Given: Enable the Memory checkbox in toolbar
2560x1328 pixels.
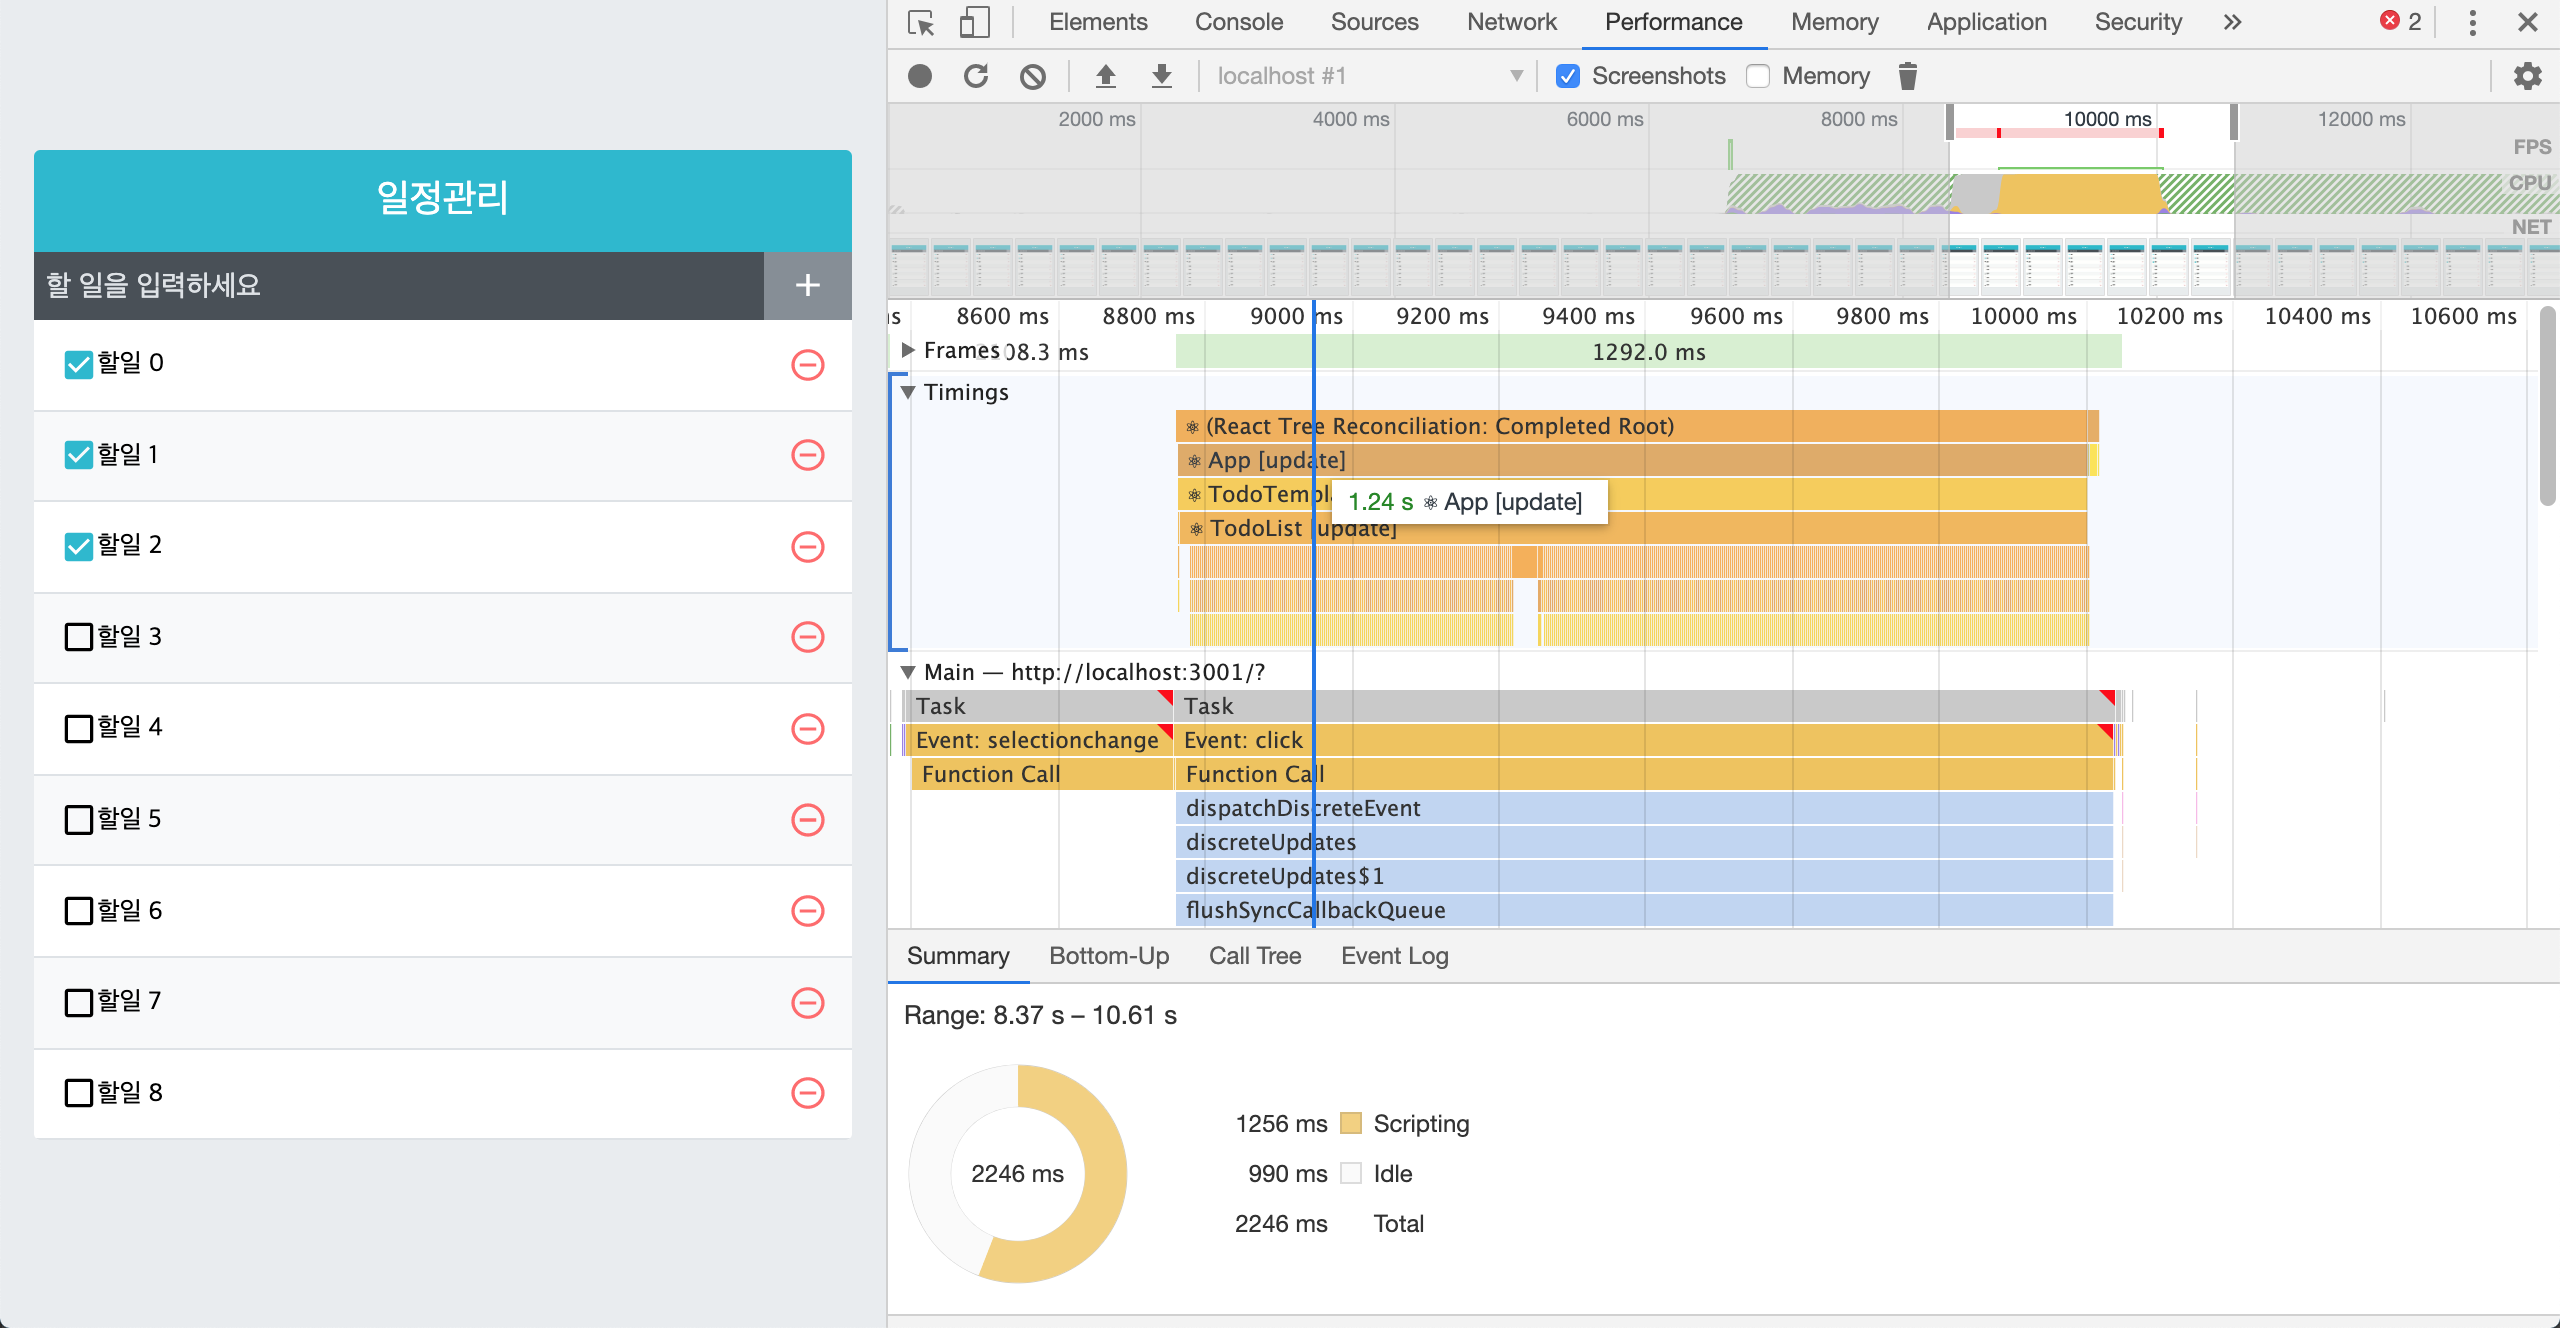Looking at the screenshot, I should (1758, 76).
